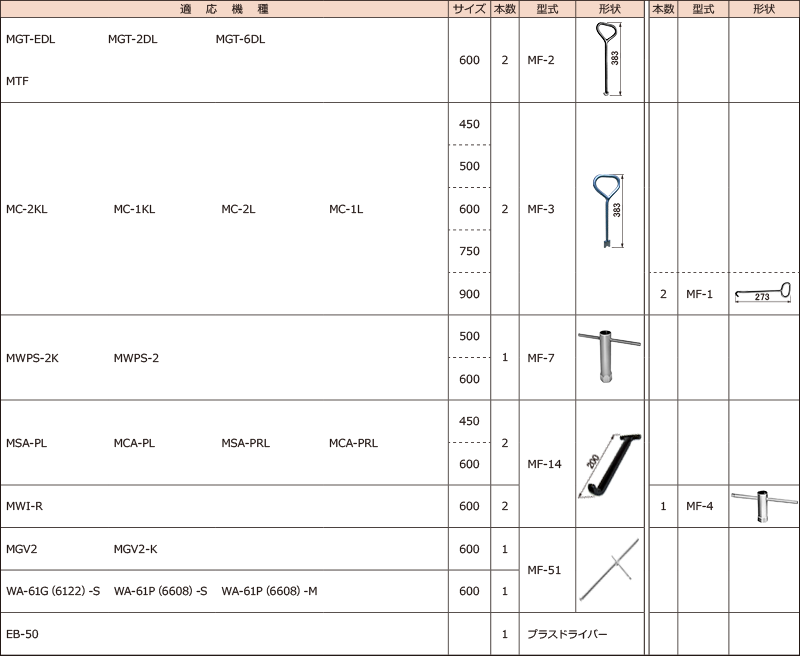Click size 500 in MWPS-2K row
The height and width of the screenshot is (656, 800).
pyautogui.click(x=469, y=336)
